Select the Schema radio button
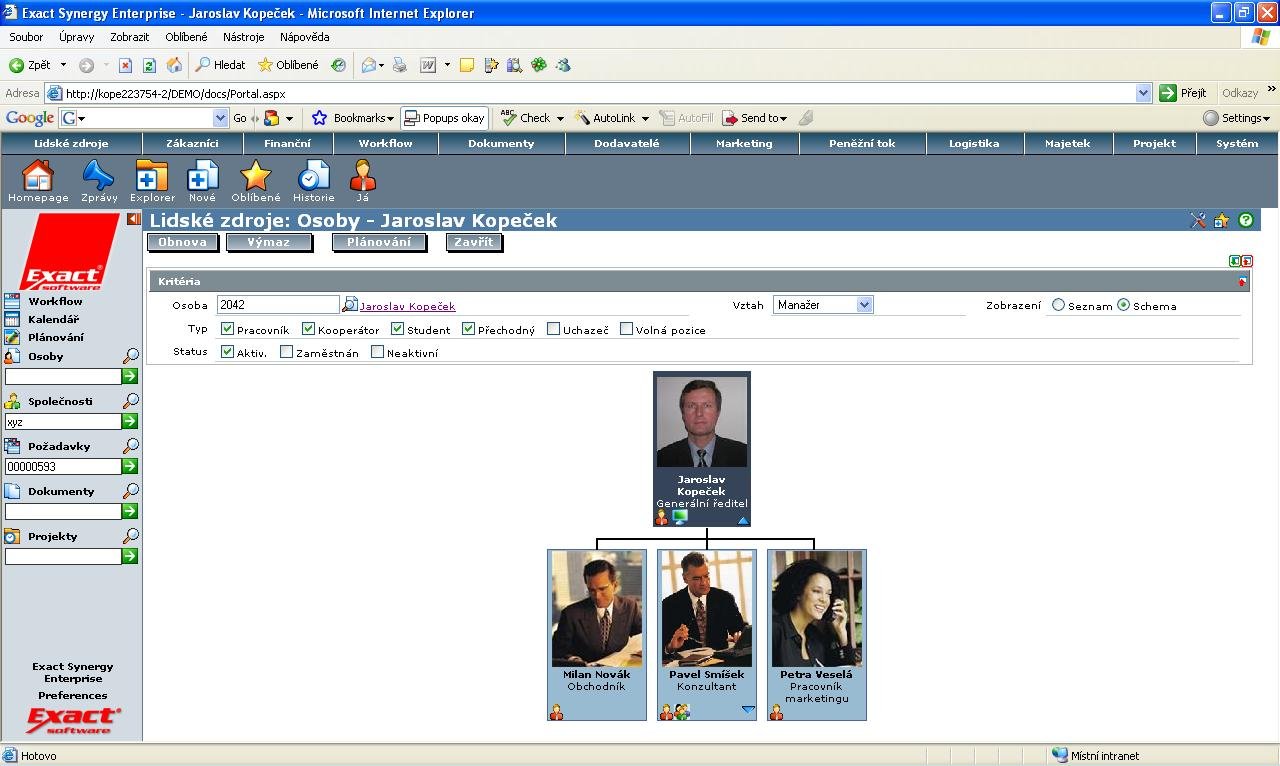The height and width of the screenshot is (766, 1280). tap(1123, 305)
